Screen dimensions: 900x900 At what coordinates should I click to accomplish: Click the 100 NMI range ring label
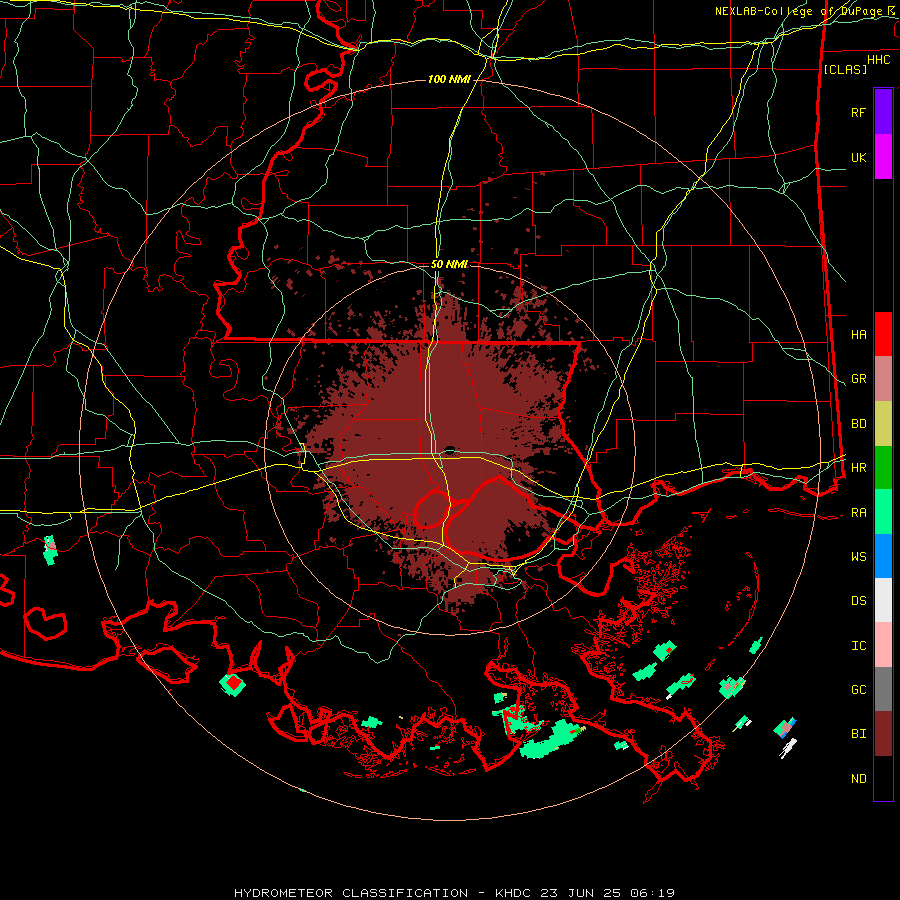tap(449, 79)
